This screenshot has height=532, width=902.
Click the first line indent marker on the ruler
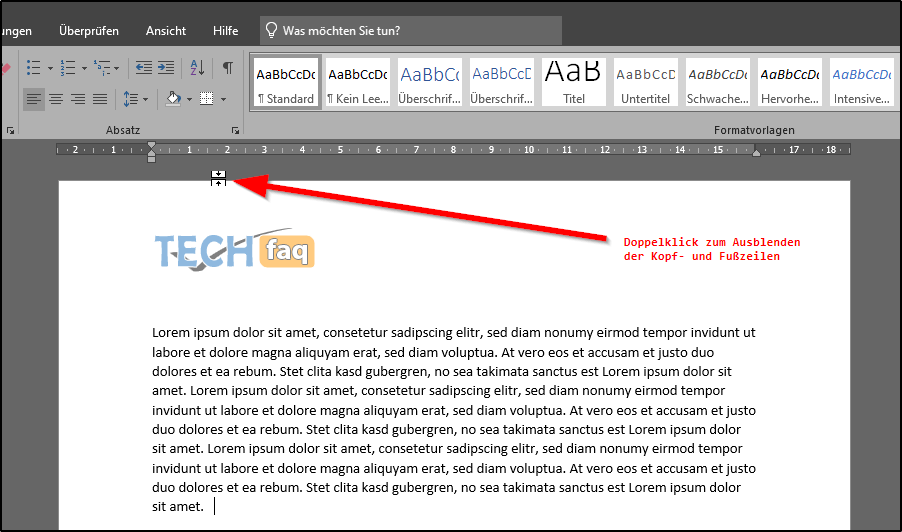click(x=151, y=145)
